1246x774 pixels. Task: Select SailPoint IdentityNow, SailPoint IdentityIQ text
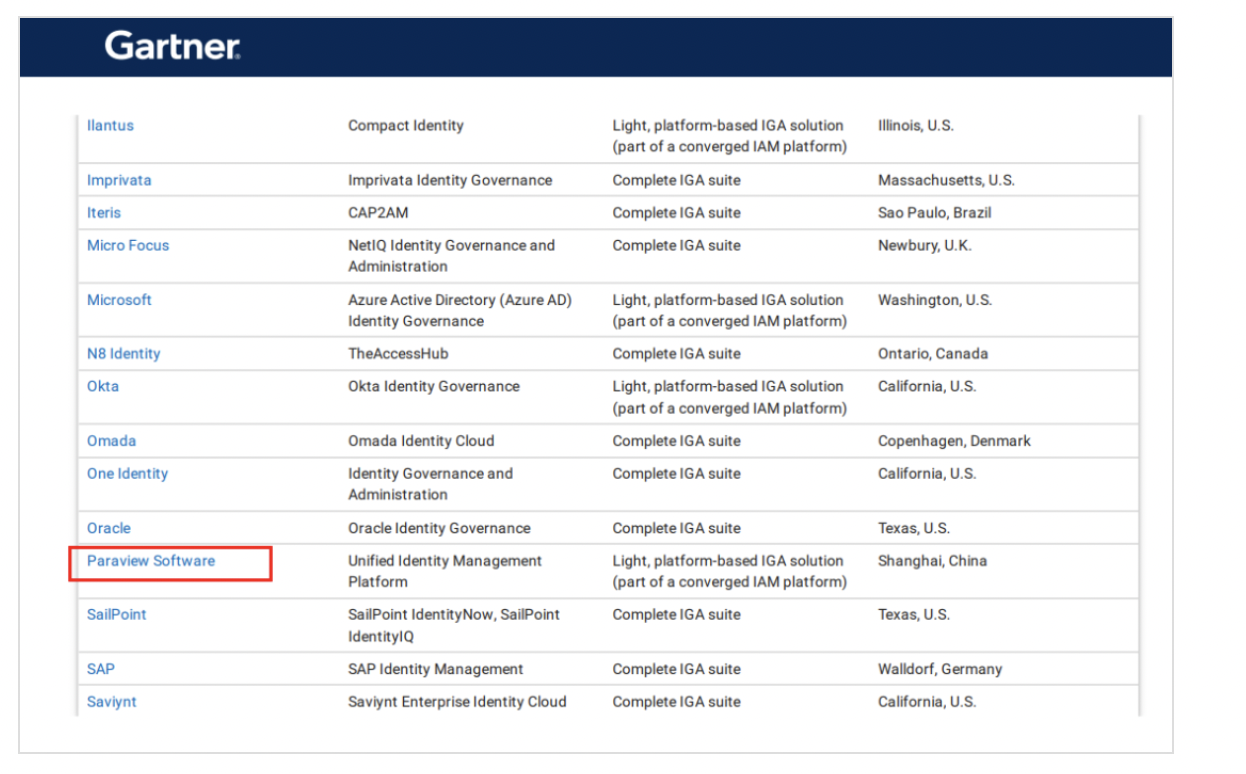tap(454, 626)
